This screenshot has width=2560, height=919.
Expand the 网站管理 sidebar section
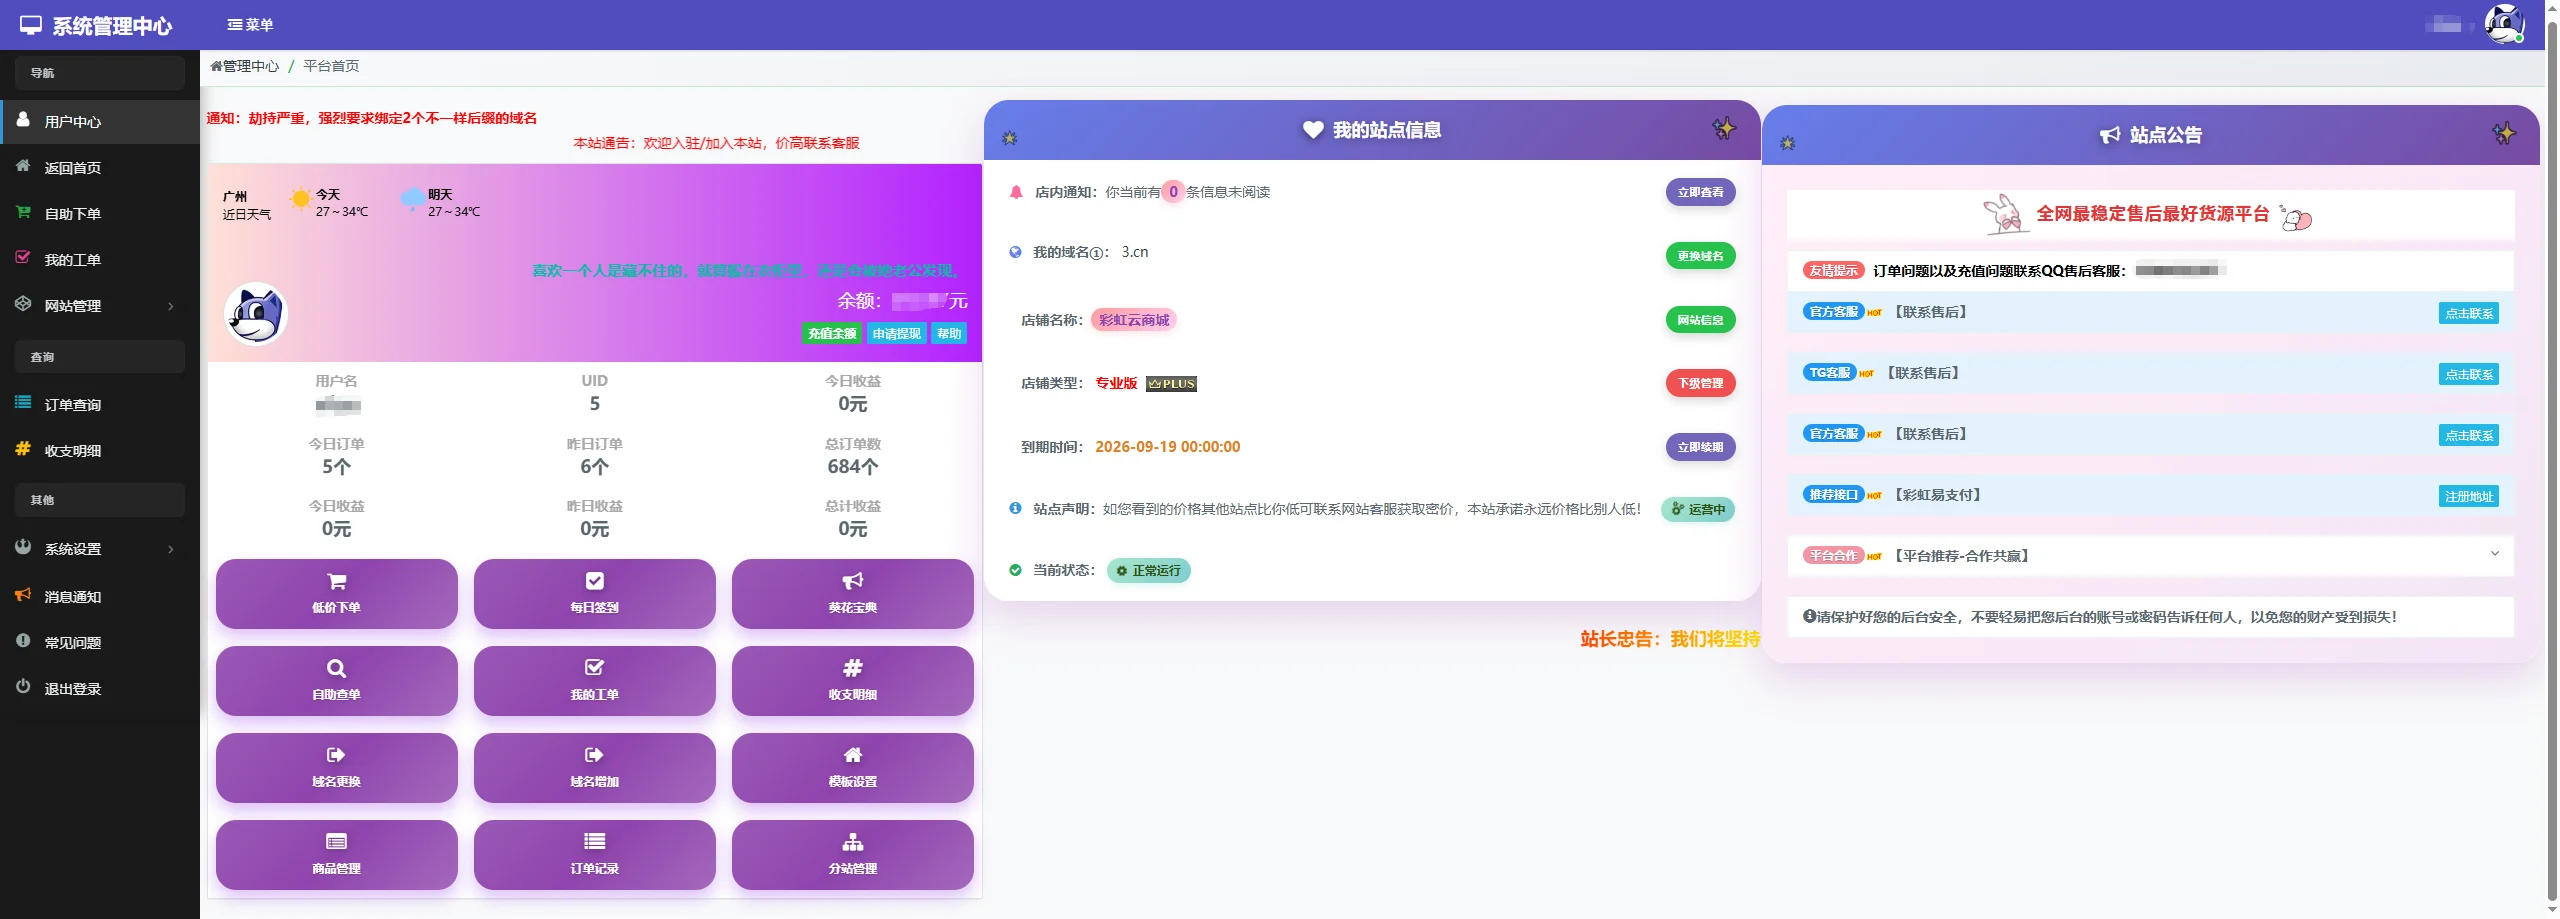click(71, 306)
